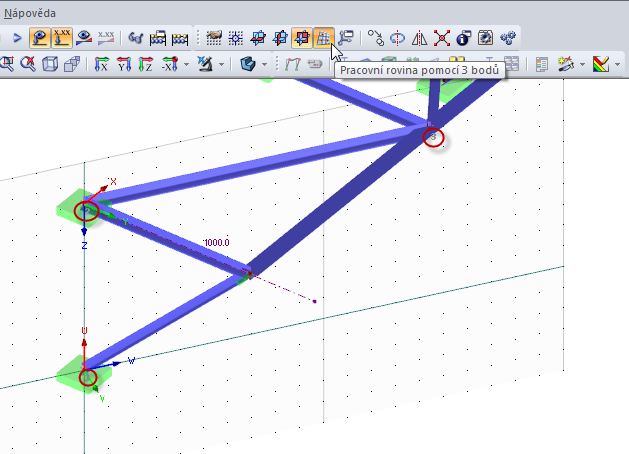The height and width of the screenshot is (454, 629).
Task: Click the blue play arrow icon
Action: (17, 38)
